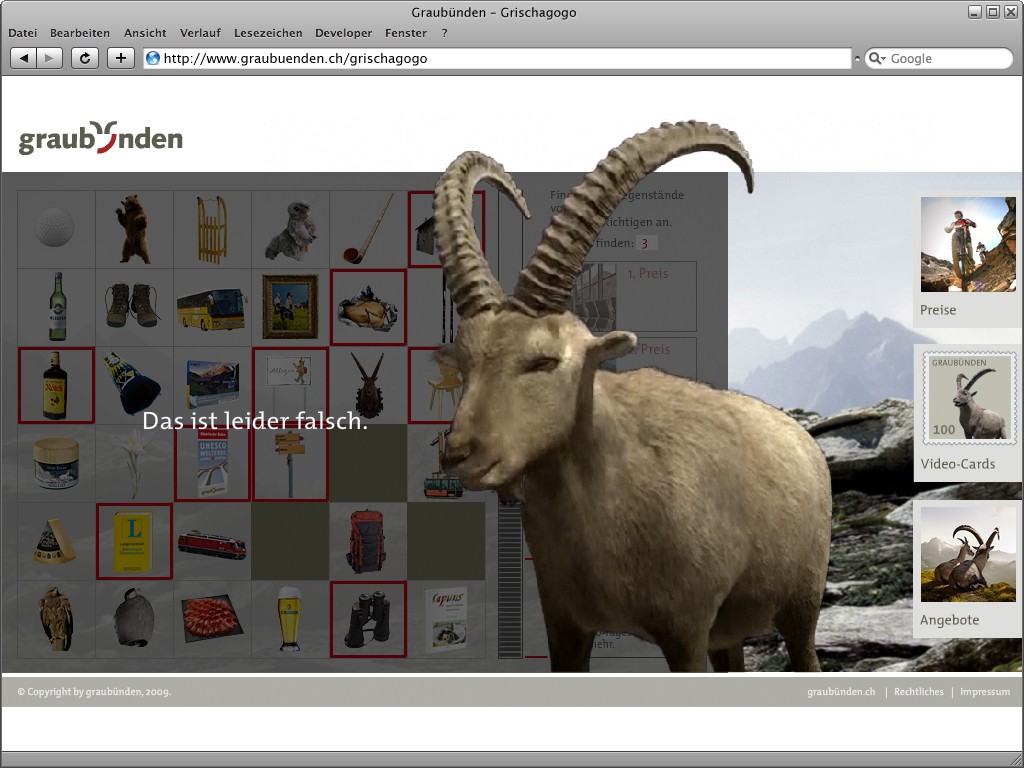Select the yellow Langenscheidt dictionary tile
Viewport: 1024px width, 768px height.
coord(135,541)
